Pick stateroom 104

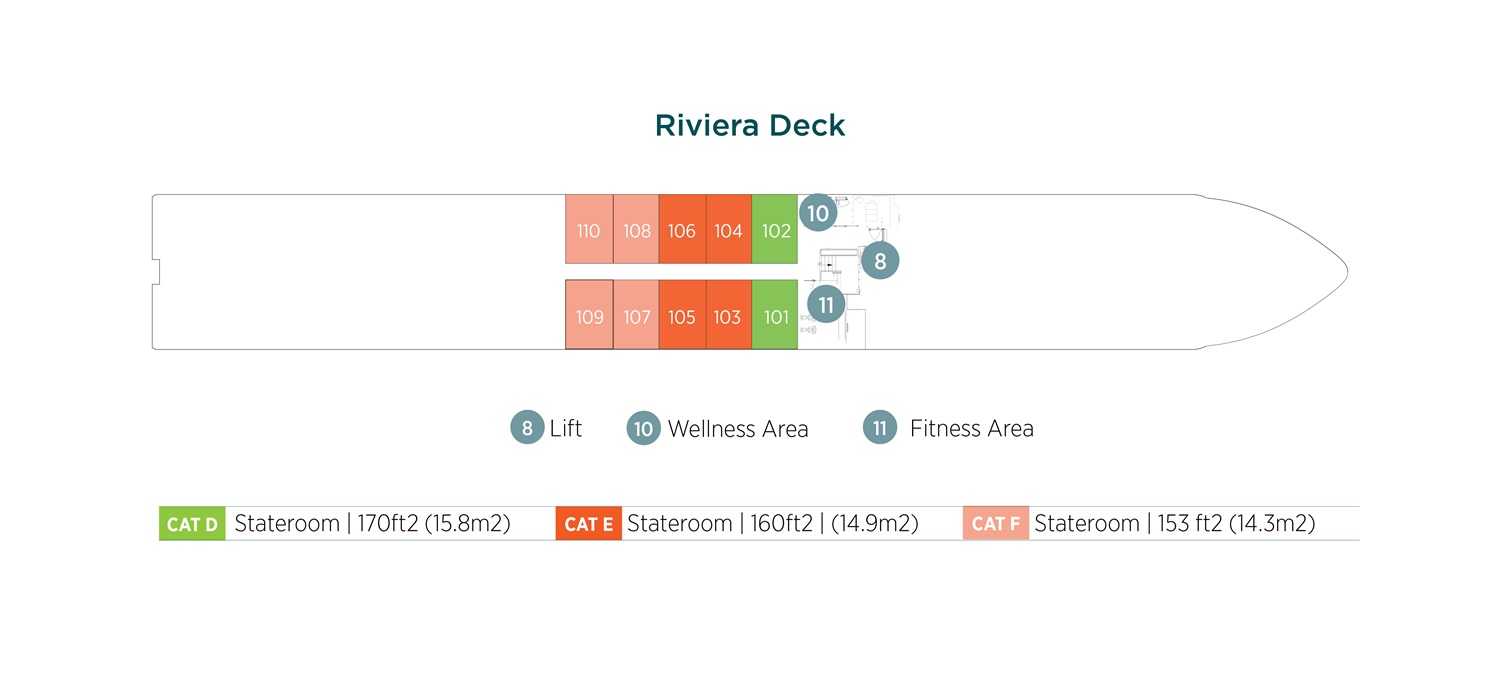tap(729, 229)
